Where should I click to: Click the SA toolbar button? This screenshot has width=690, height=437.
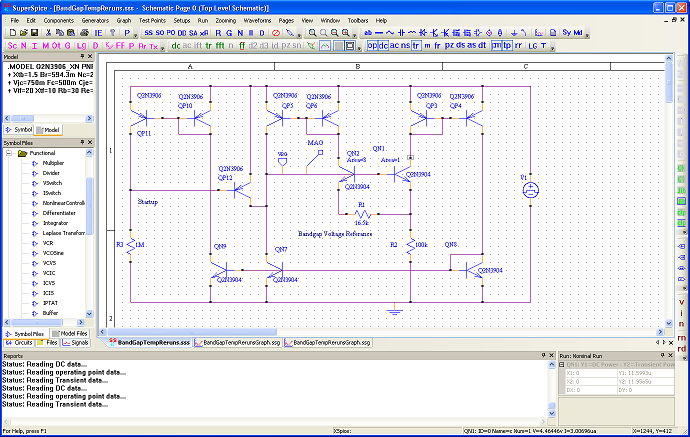tap(193, 33)
